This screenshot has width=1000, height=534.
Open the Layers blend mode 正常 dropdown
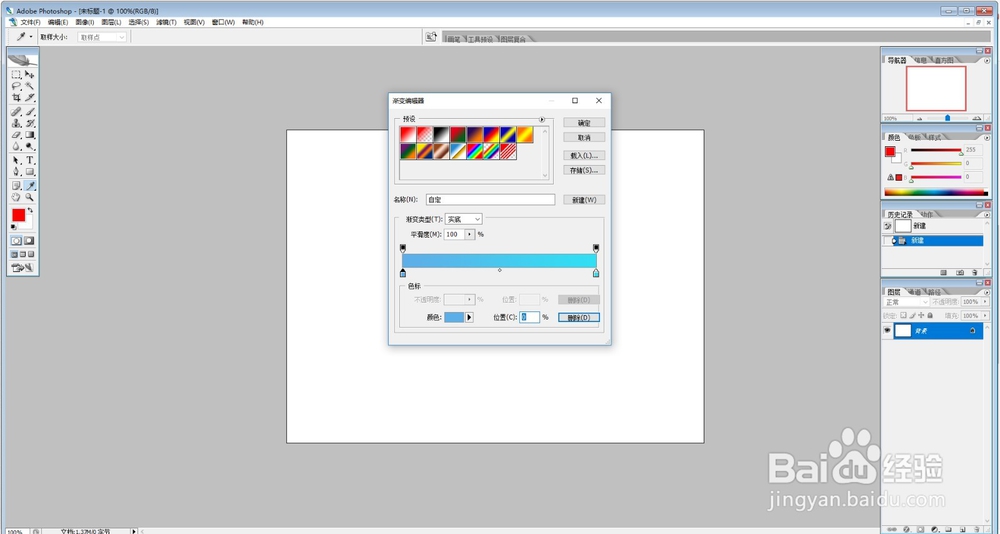[906, 302]
